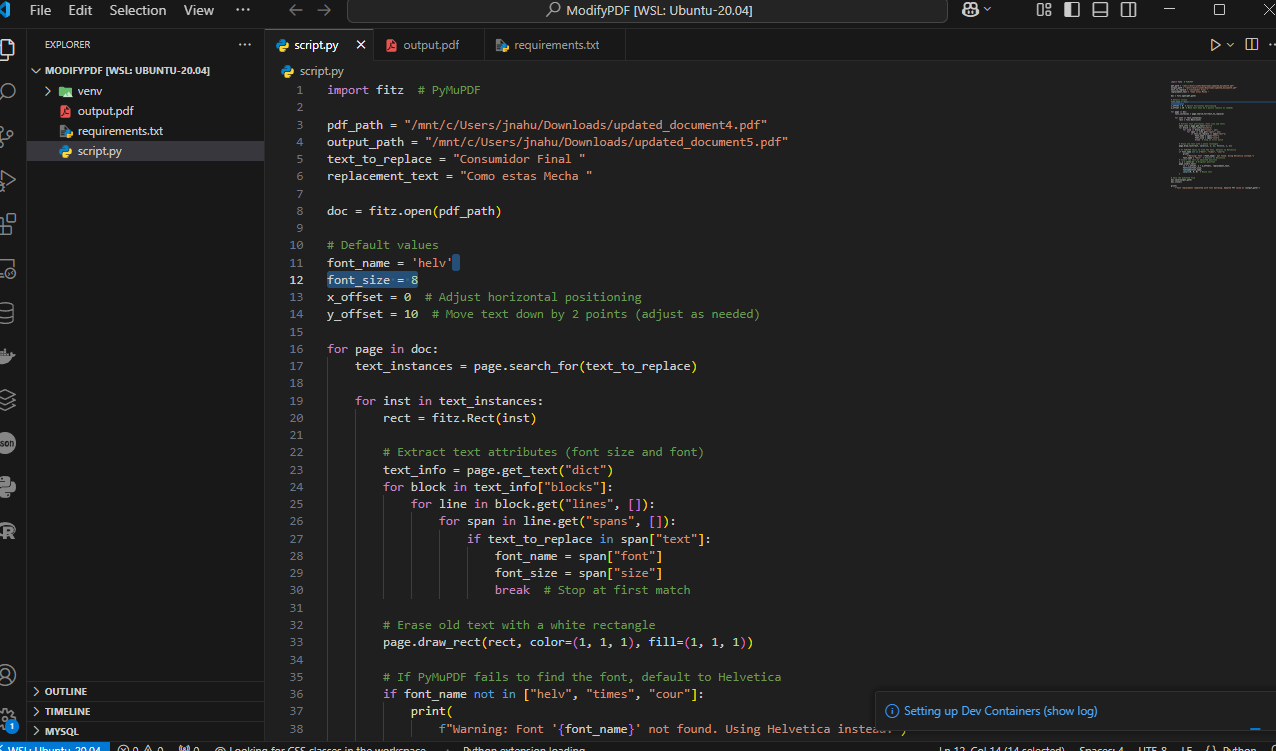Click the Copilot icon in title bar
Screen dimensions: 1276x751
[969, 10]
